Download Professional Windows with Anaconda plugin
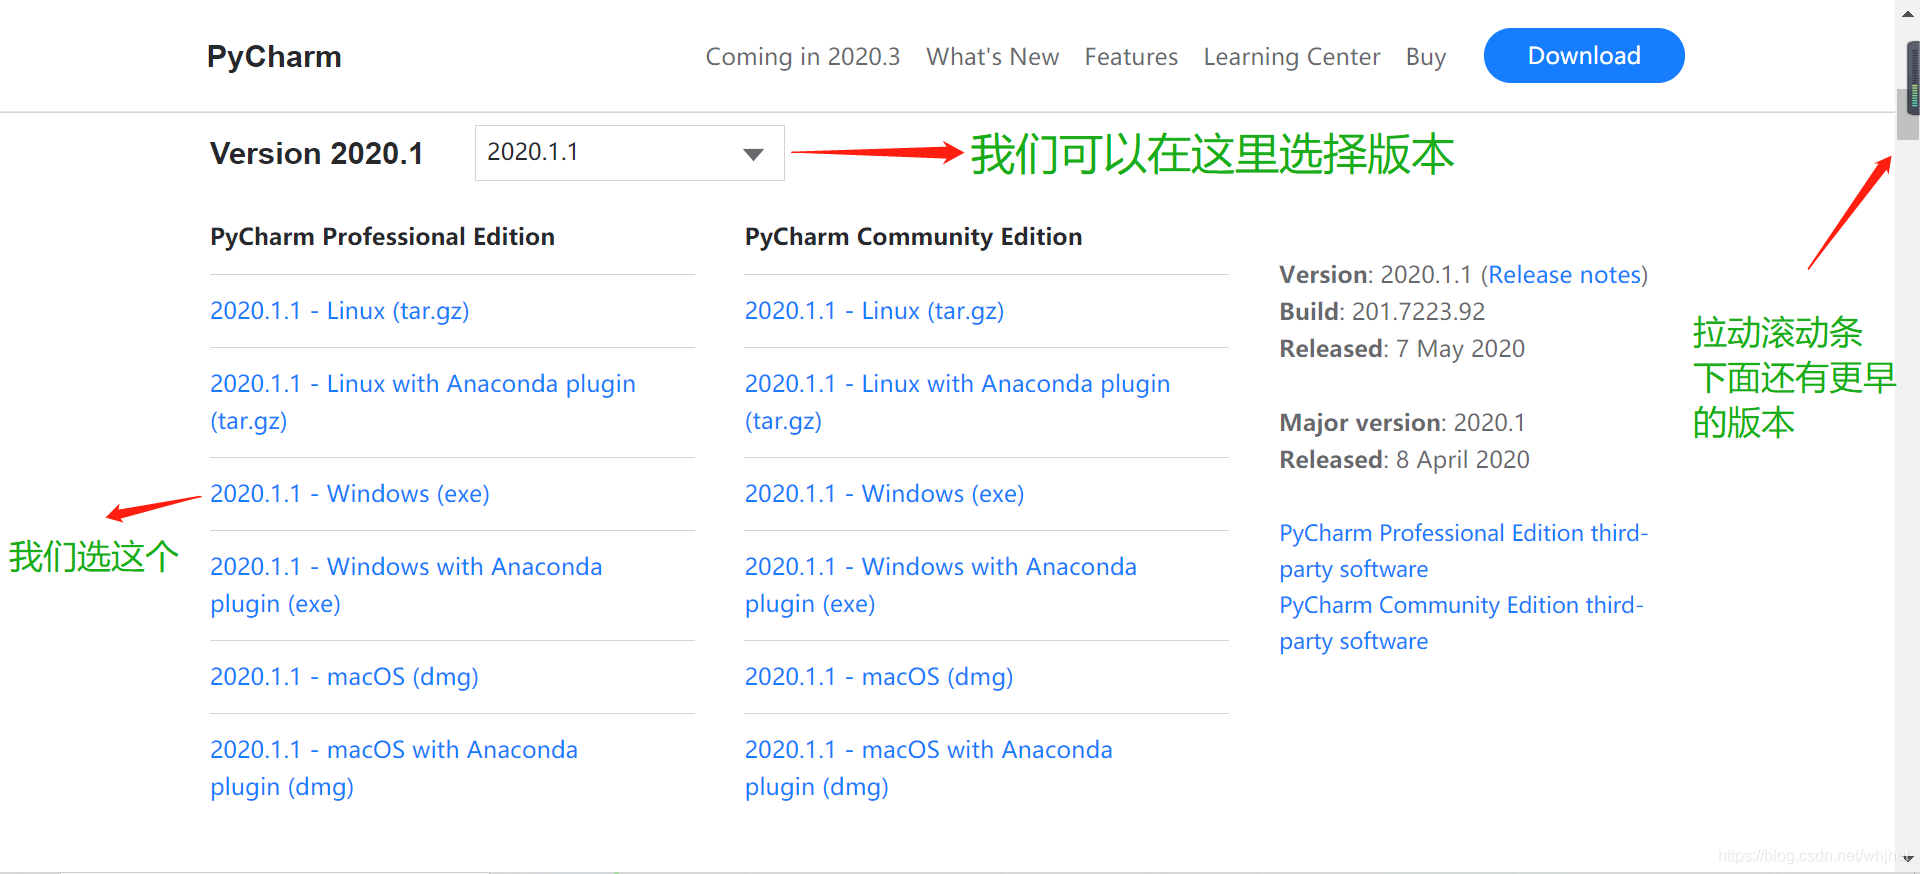Image resolution: width=1920 pixels, height=874 pixels. 406,585
